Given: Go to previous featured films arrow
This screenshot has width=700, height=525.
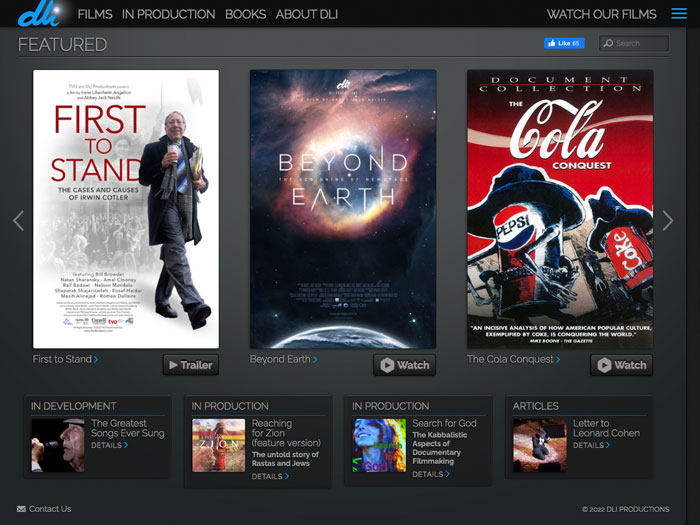Looking at the screenshot, I should [17, 221].
